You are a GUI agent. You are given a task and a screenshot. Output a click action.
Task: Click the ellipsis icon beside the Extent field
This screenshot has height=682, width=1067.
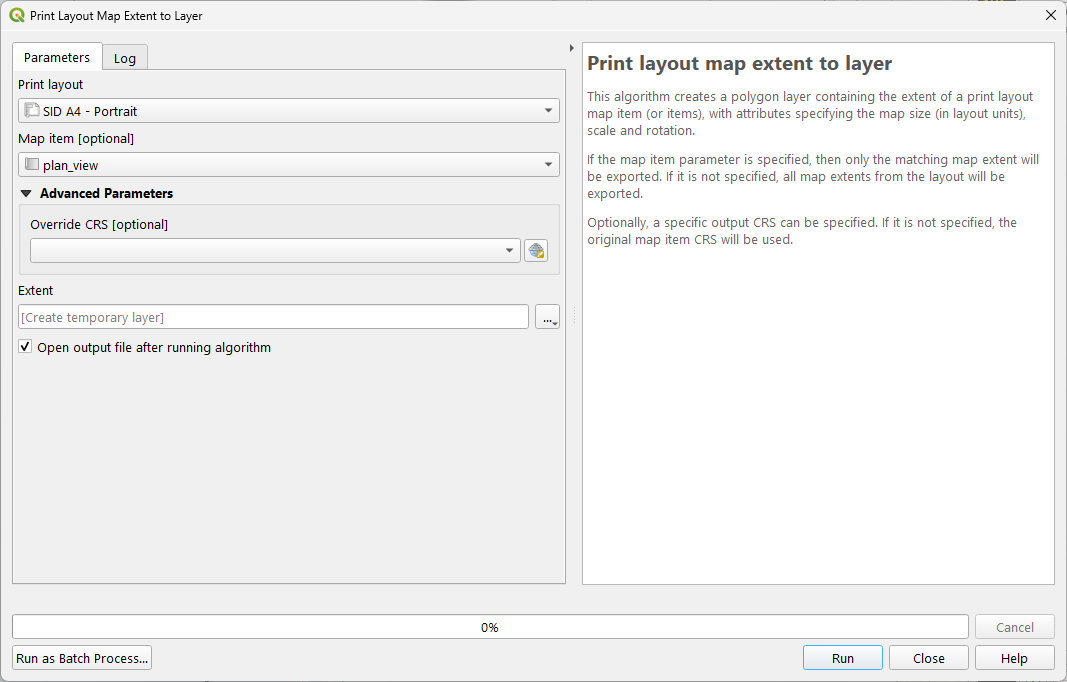(548, 316)
